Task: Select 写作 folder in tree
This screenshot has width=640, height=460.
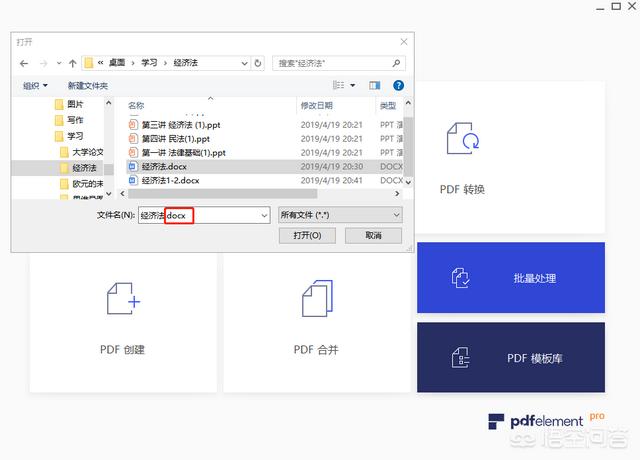Action: (69, 120)
